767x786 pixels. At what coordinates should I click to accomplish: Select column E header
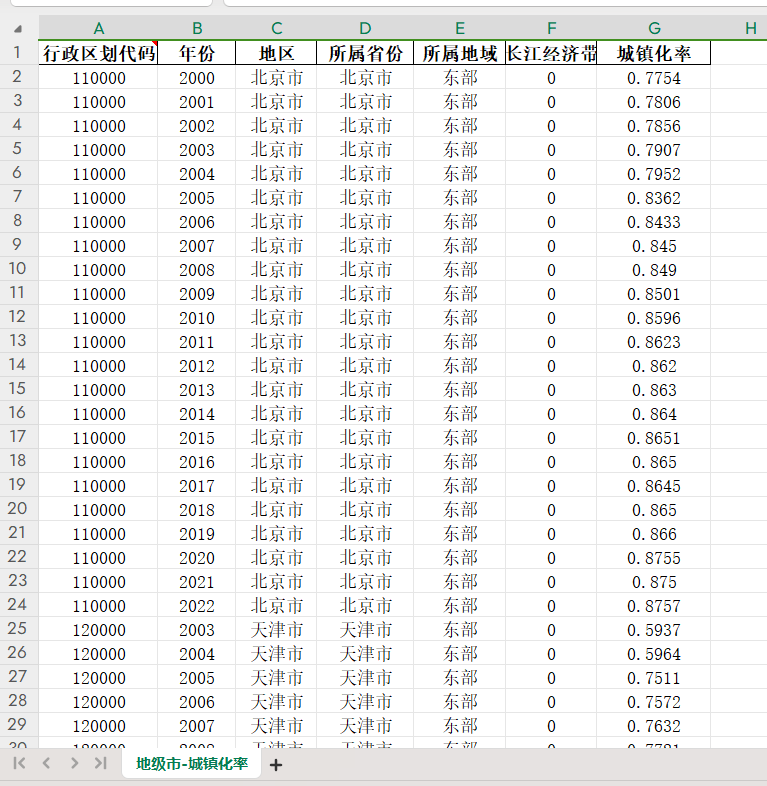click(x=459, y=28)
